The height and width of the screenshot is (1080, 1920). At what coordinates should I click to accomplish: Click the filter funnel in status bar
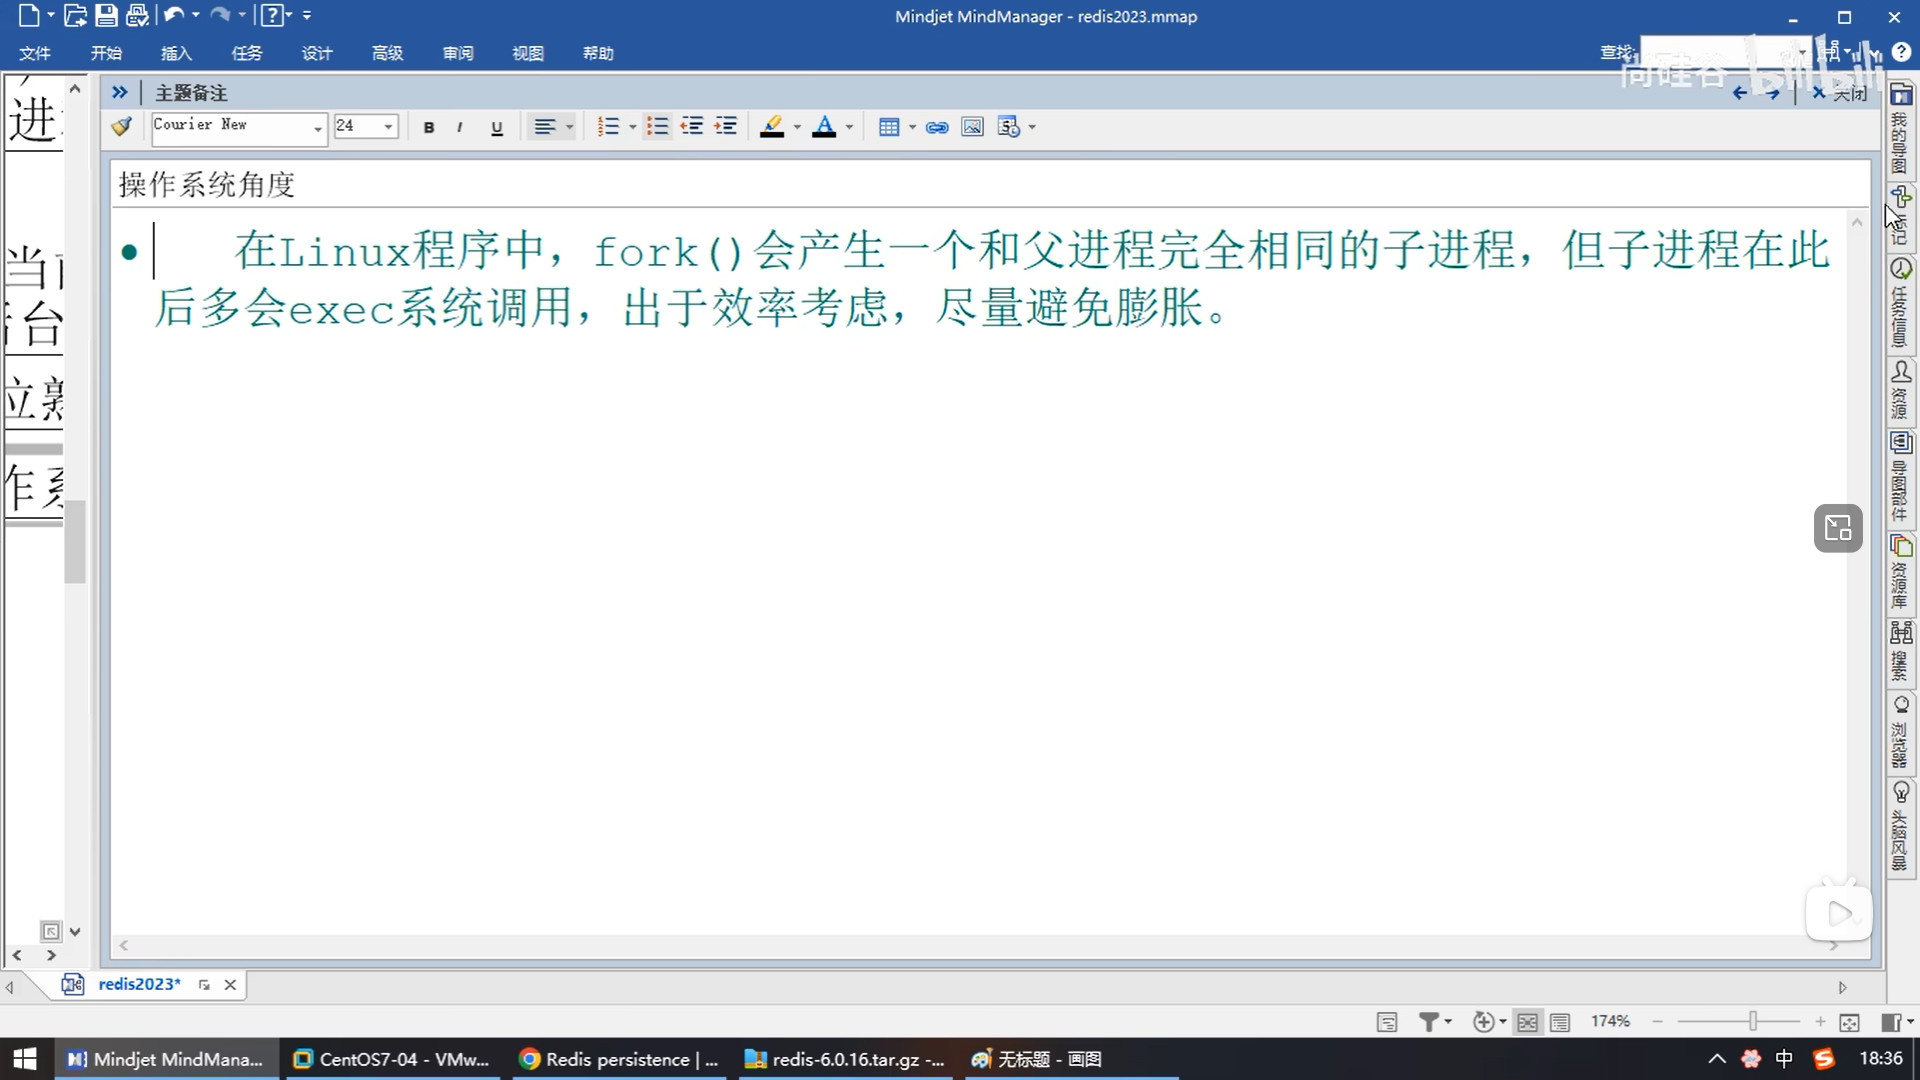(x=1429, y=1021)
